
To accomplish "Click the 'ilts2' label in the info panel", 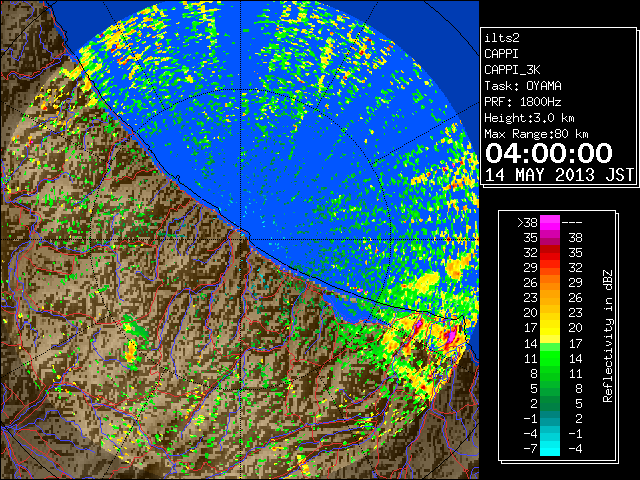I will [502, 38].
